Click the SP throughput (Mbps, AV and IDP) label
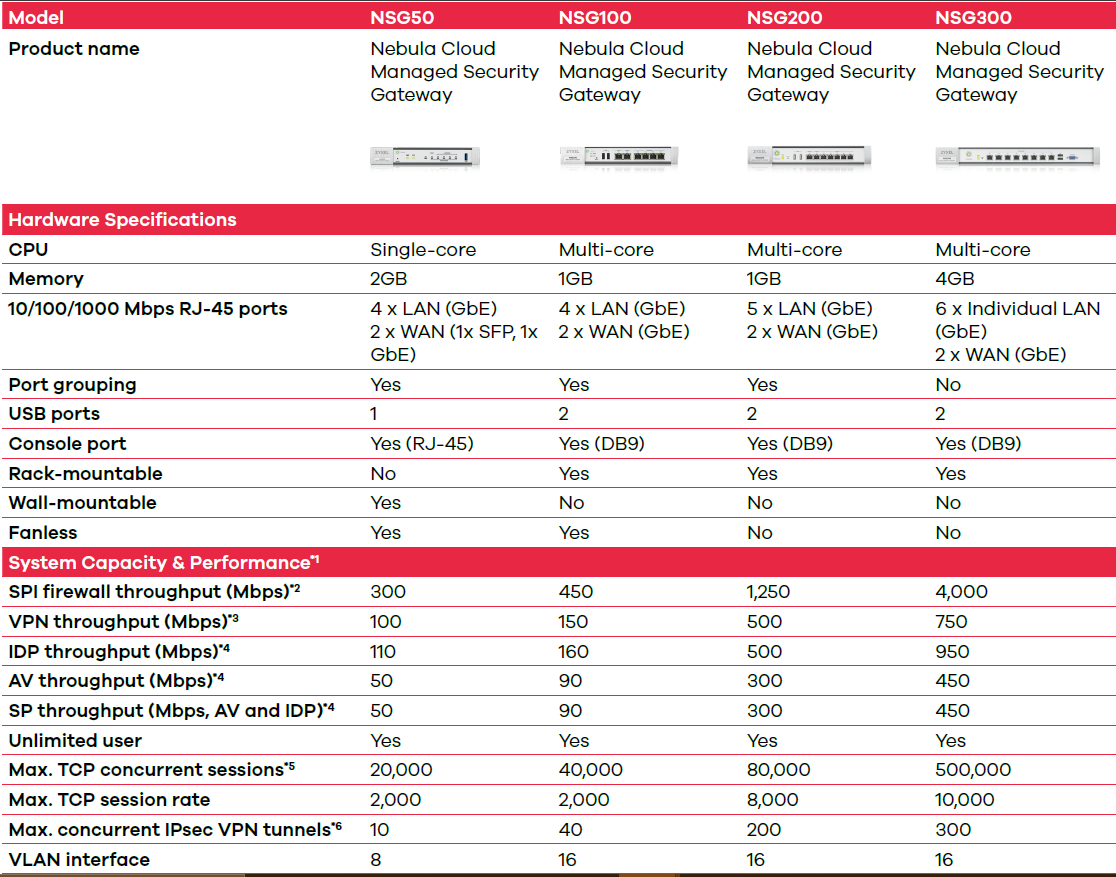The height and width of the screenshot is (877, 1116). click(x=172, y=711)
